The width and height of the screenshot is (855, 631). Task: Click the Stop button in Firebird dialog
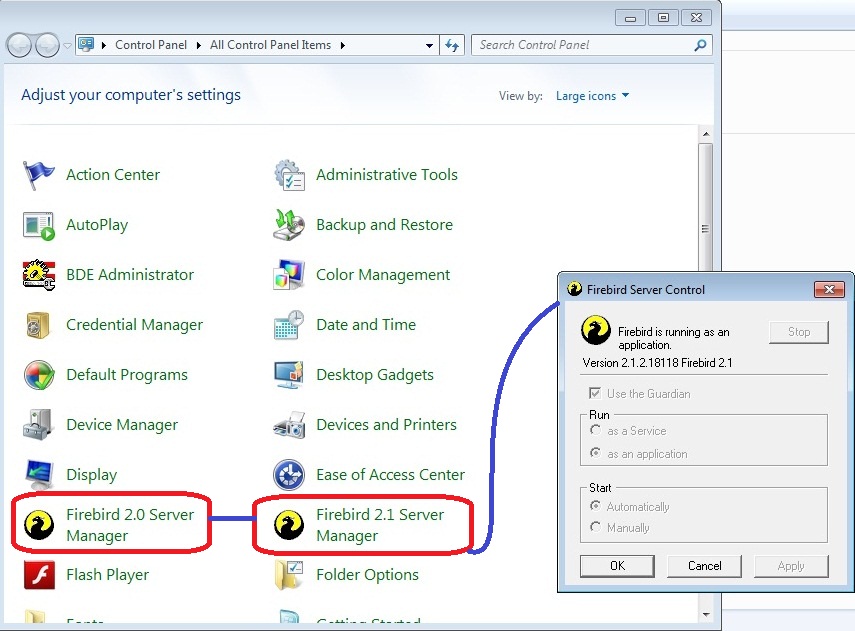point(799,332)
